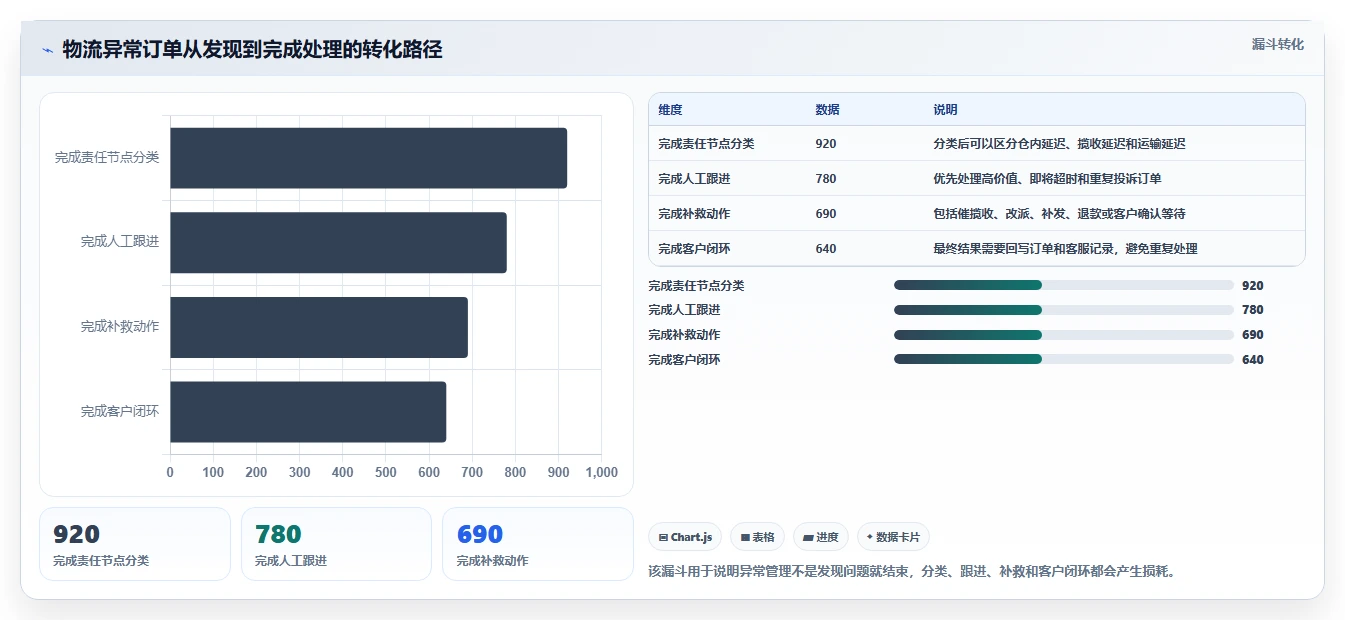Click the 640 progress bar for 完成客户闭环

click(x=1064, y=359)
